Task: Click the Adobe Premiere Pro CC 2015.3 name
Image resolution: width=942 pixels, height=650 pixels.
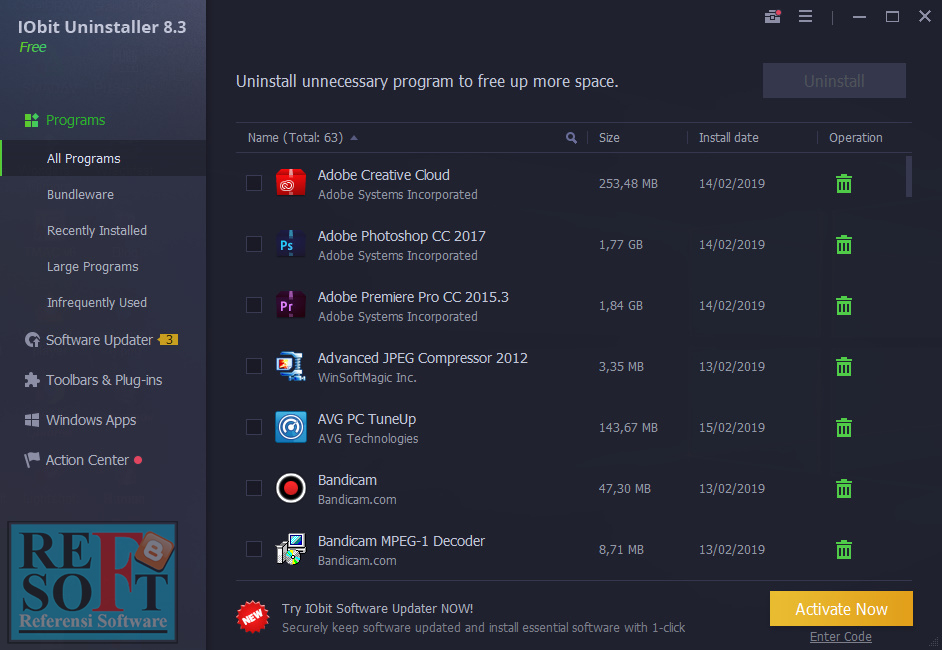Action: pos(413,297)
